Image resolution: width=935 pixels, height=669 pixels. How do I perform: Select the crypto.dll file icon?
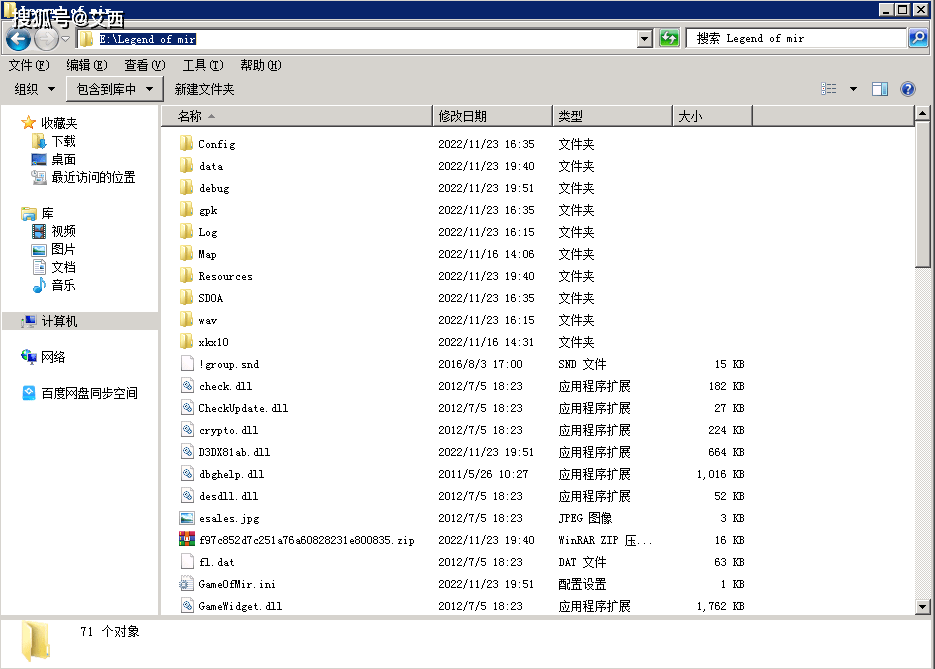click(187, 430)
